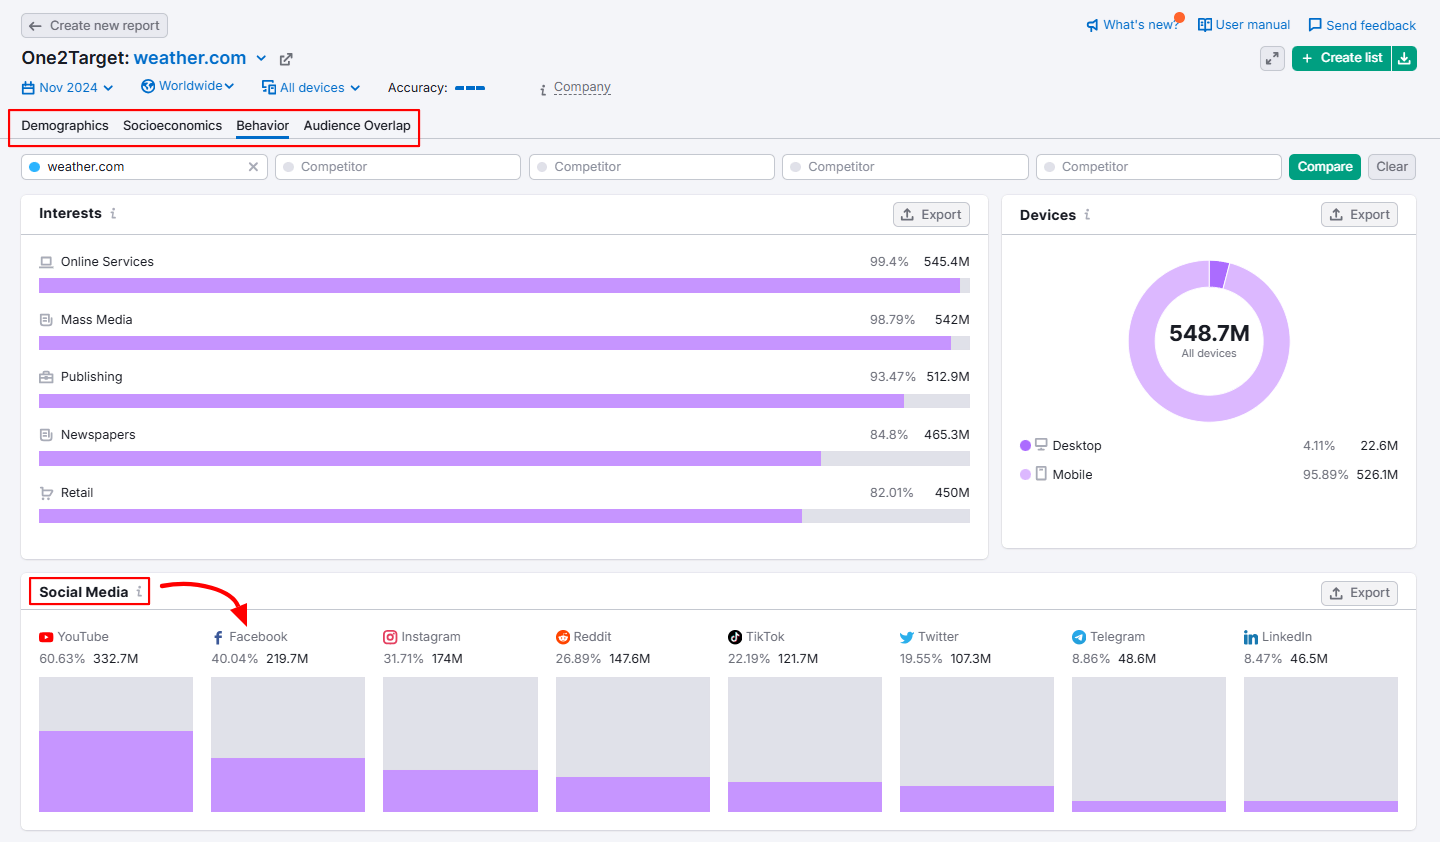1440x842 pixels.
Task: Click the Clear button
Action: pos(1392,167)
